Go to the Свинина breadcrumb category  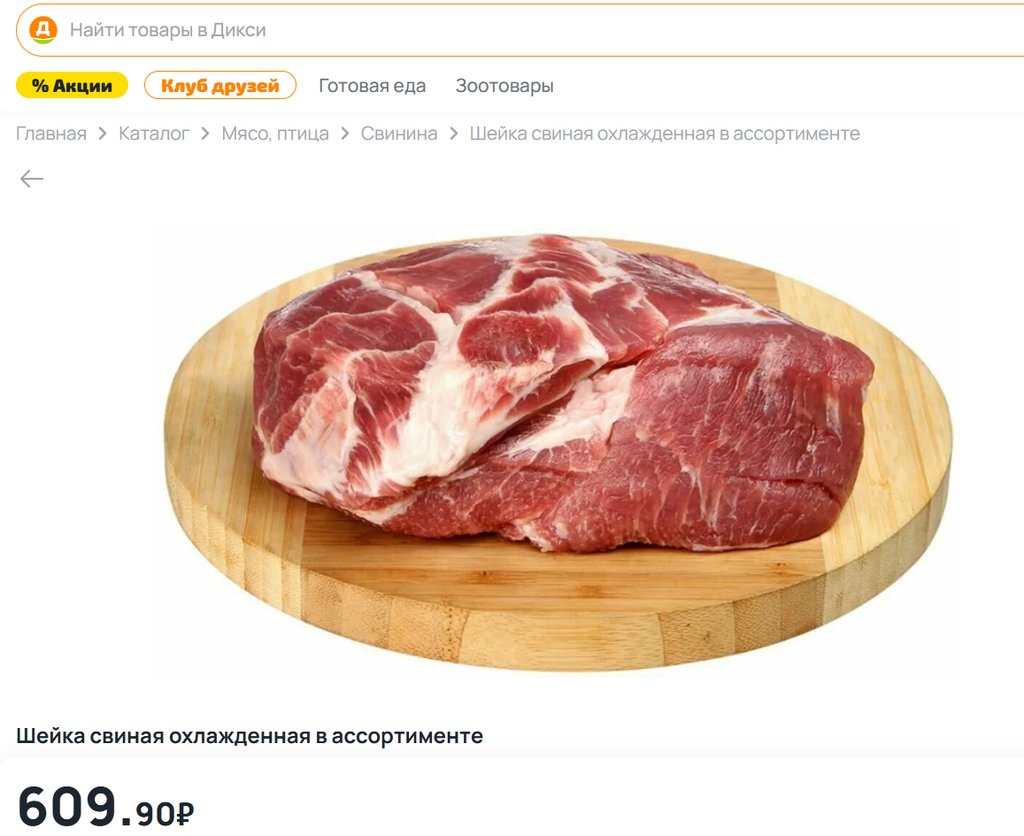[x=399, y=133]
